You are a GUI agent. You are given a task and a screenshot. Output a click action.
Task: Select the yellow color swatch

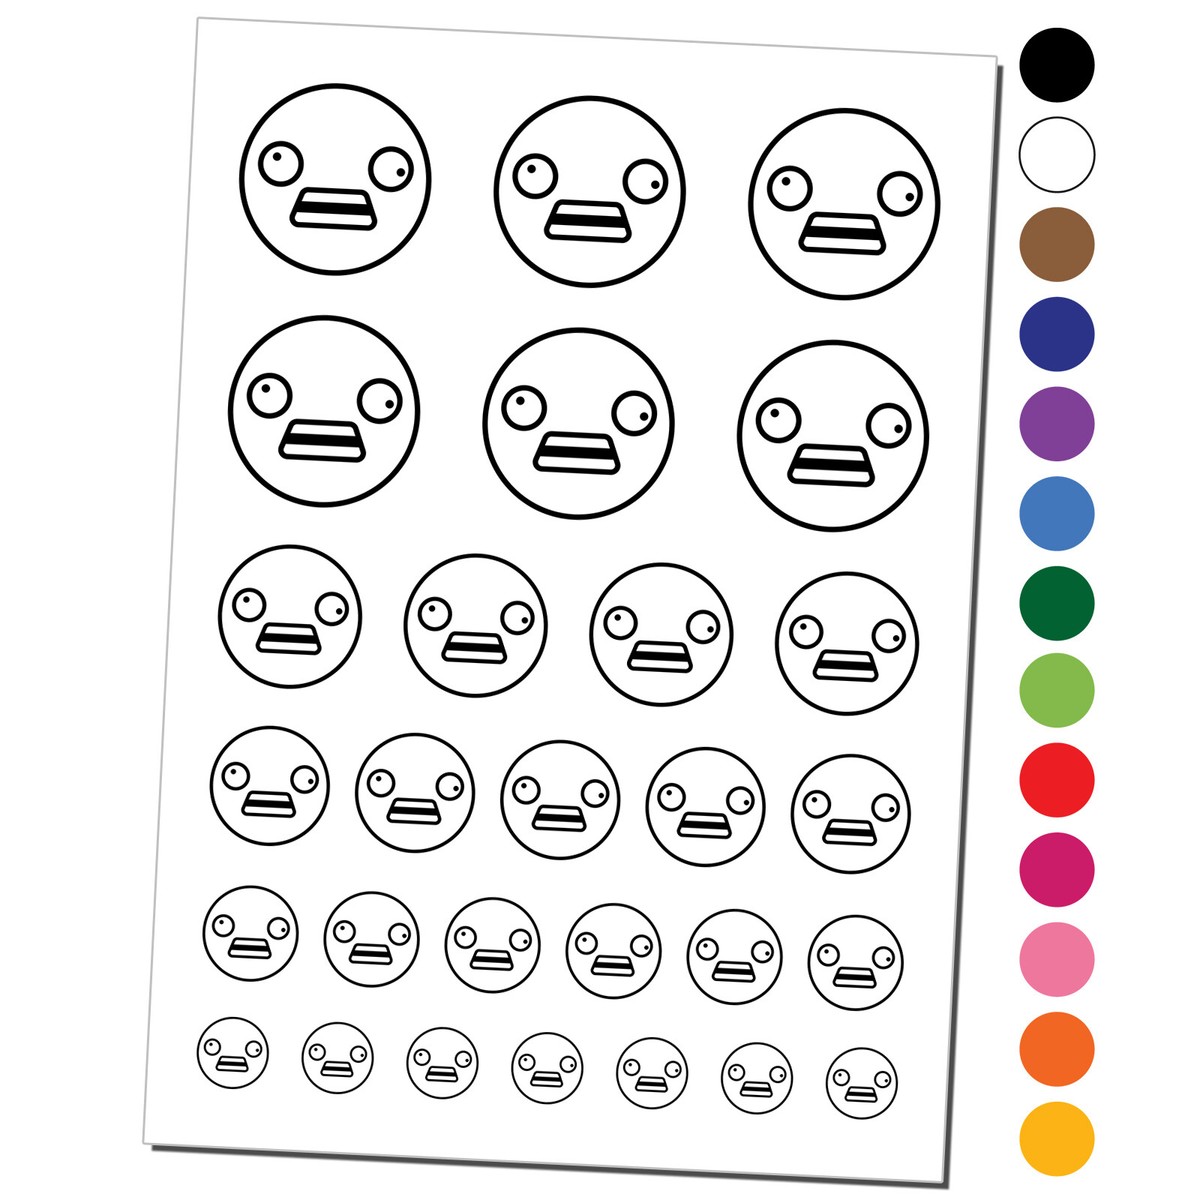tap(1057, 1139)
